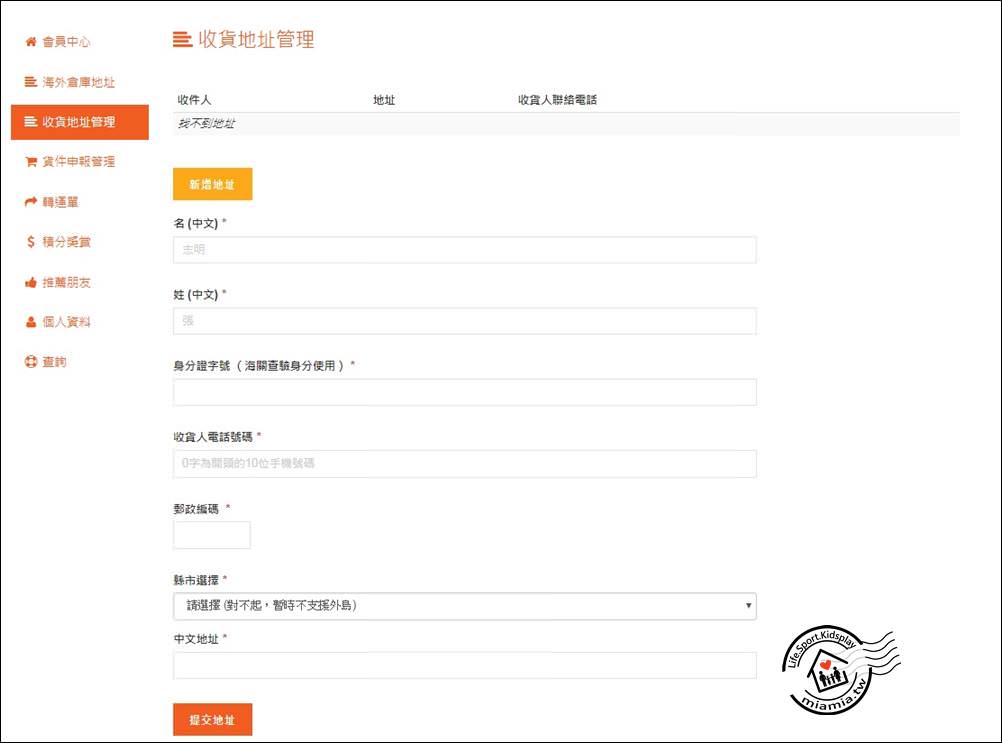Click the lifebuoy icon beside 查詢
Image resolution: width=1002 pixels, height=743 pixels.
(x=31, y=362)
